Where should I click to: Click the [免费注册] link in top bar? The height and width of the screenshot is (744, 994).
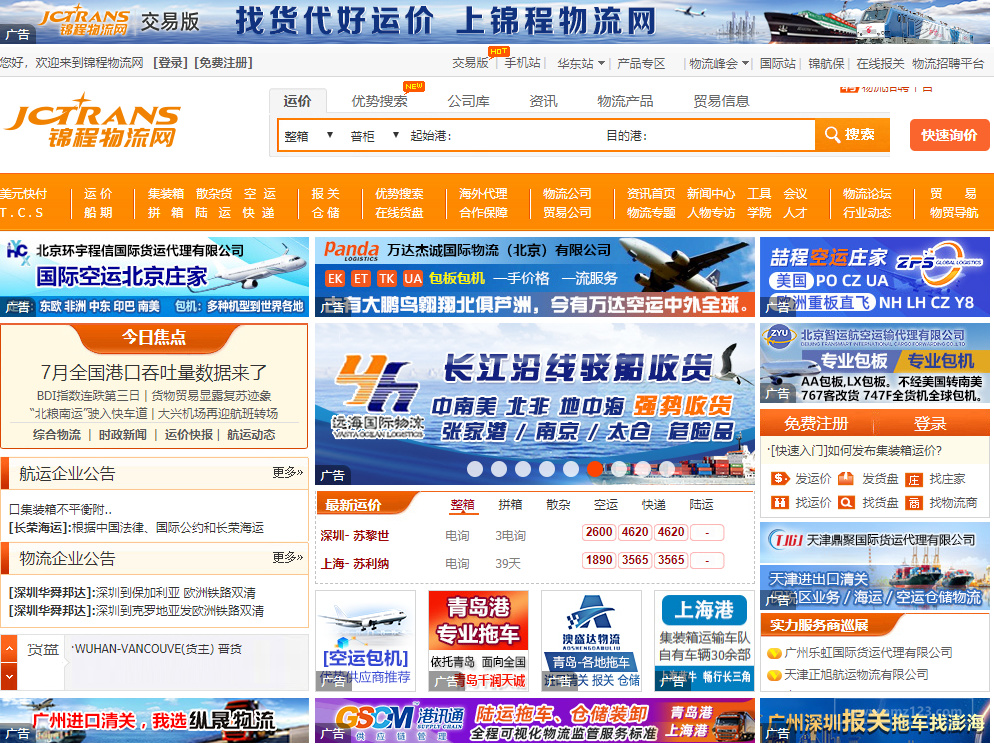pyautogui.click(x=223, y=63)
